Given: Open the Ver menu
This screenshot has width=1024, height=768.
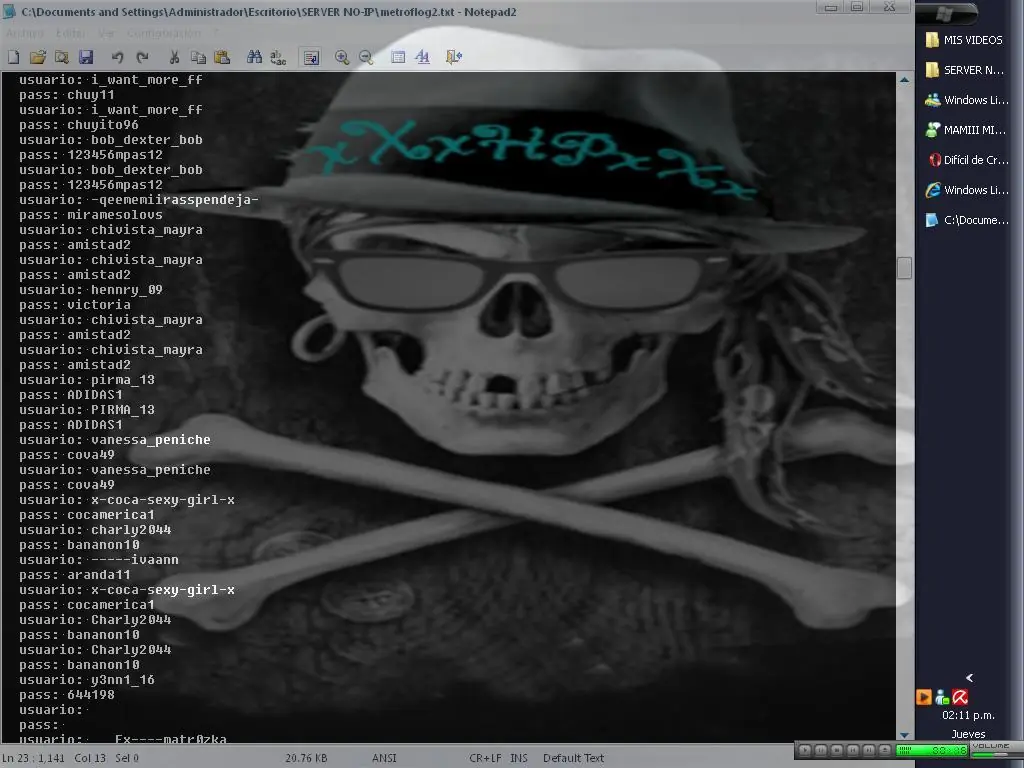Looking at the screenshot, I should pyautogui.click(x=106, y=33).
